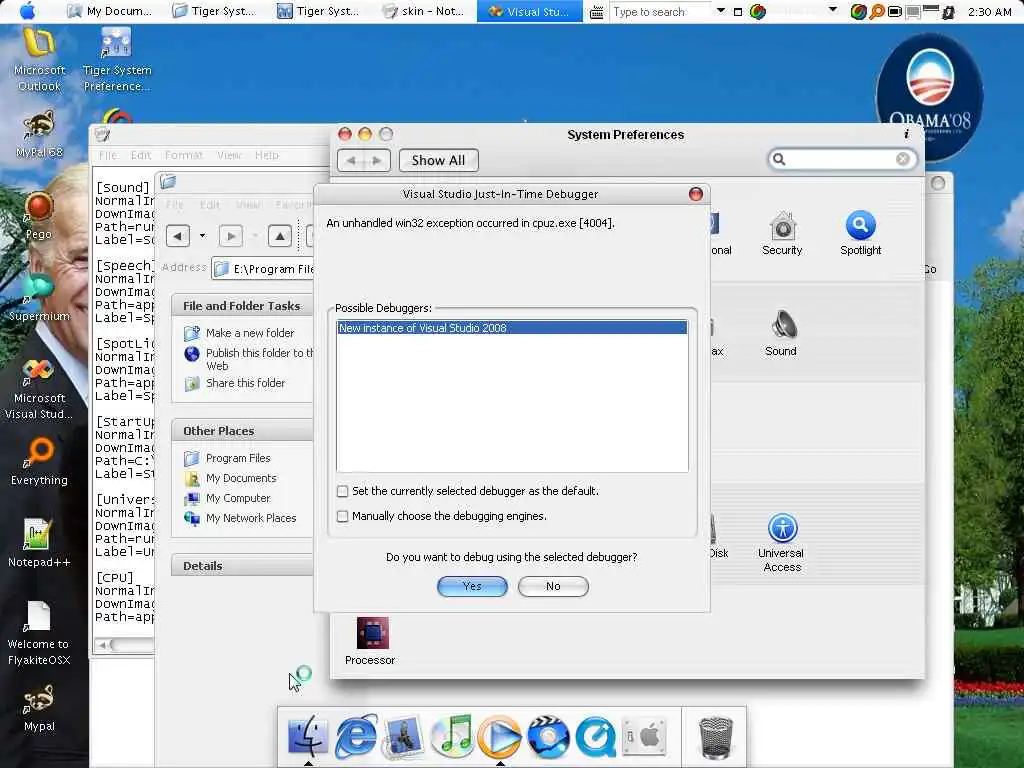Click Forward button in Explorer window
The width and height of the screenshot is (1024, 768).
coord(230,235)
